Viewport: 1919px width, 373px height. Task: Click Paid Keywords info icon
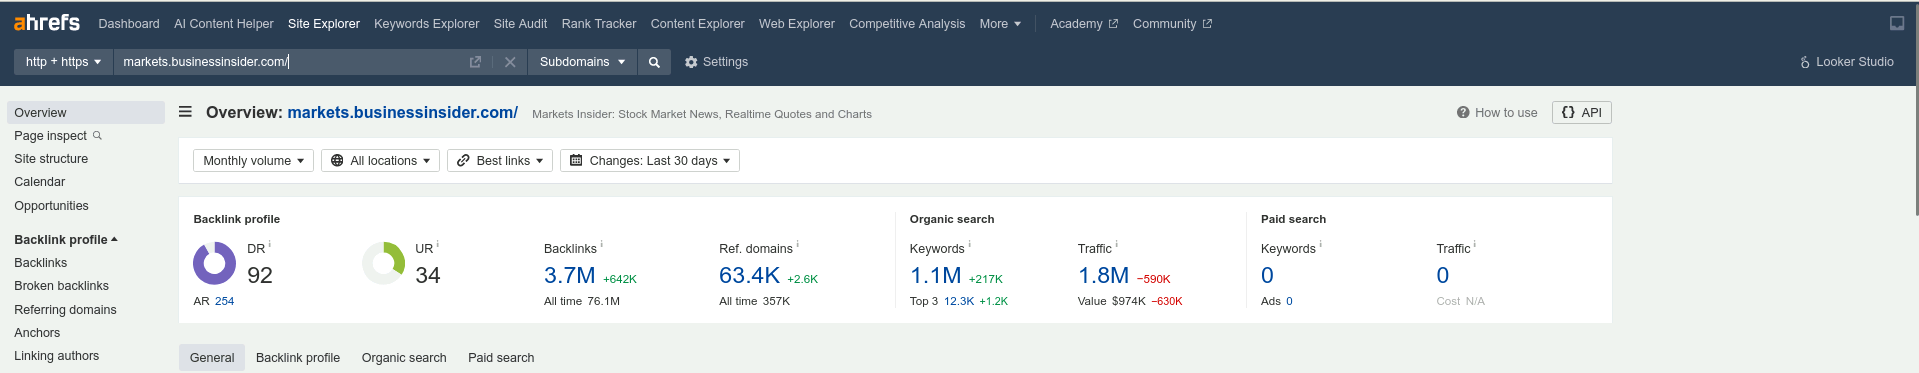tap(1320, 244)
